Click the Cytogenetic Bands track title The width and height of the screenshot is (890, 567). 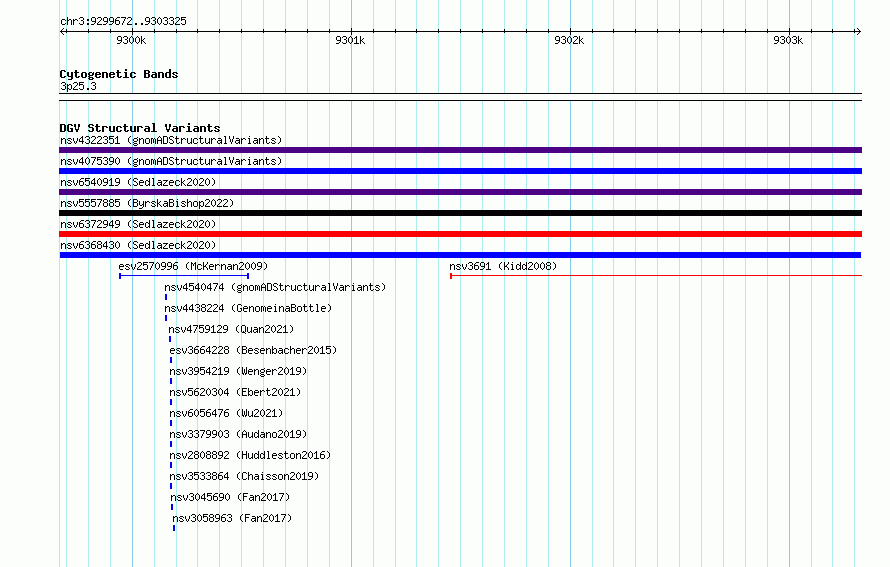[x=119, y=74]
